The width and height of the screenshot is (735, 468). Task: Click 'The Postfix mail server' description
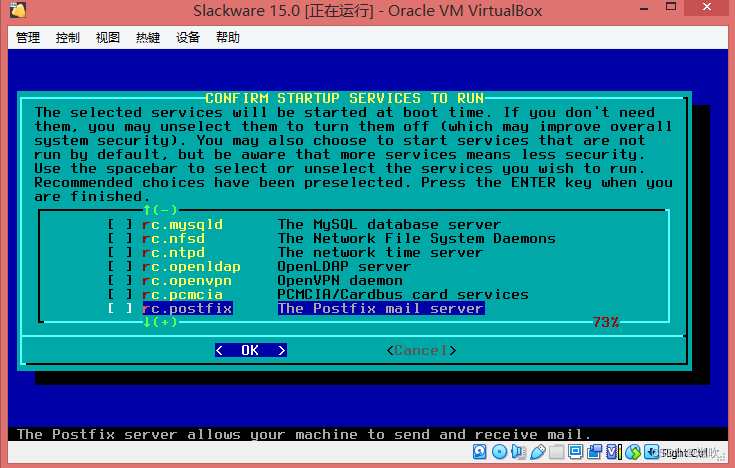click(381, 309)
